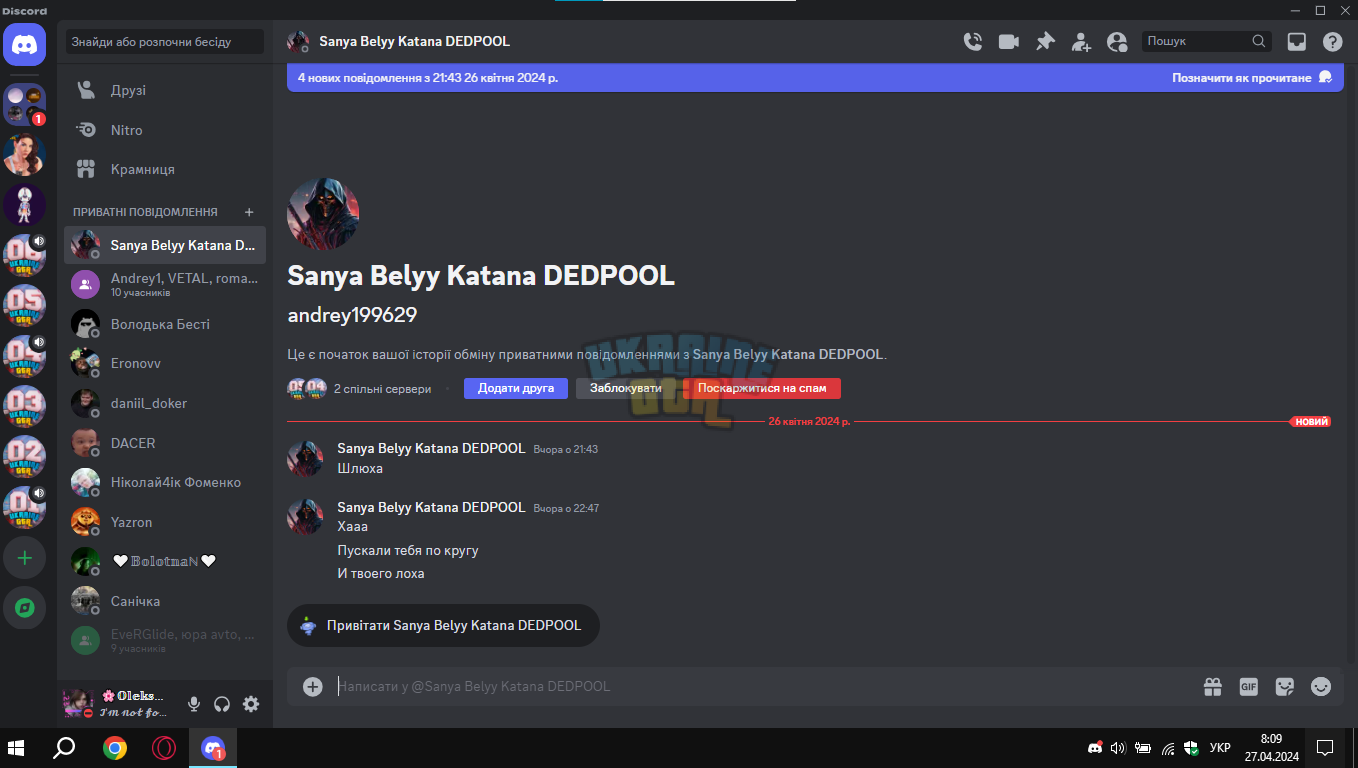The image size is (1358, 768).
Task: Open the server icon numbered 02
Action: pyautogui.click(x=25, y=457)
